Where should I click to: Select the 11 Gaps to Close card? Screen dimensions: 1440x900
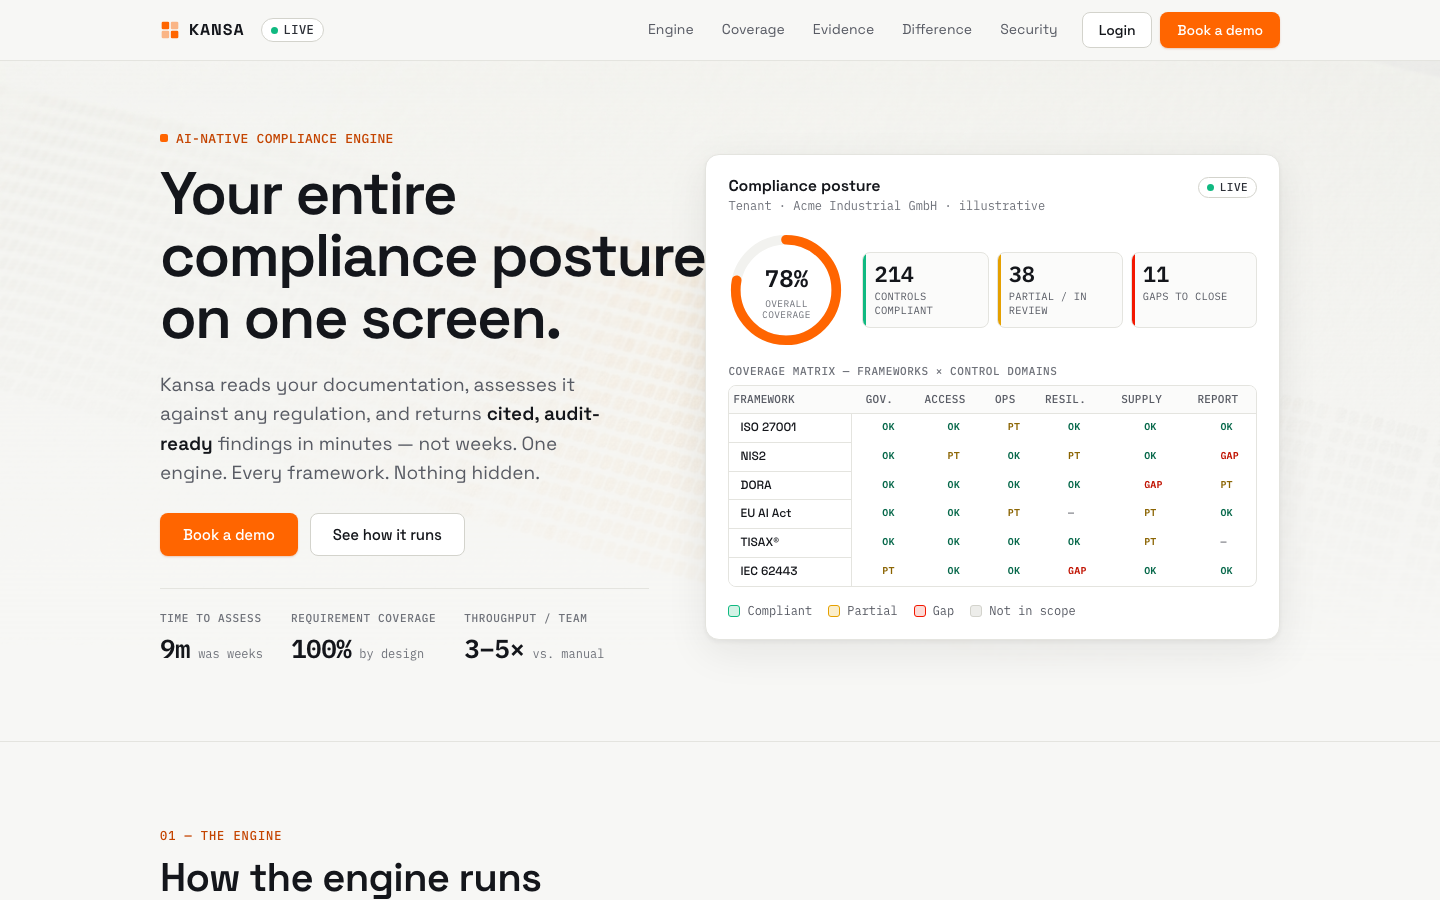1194,290
